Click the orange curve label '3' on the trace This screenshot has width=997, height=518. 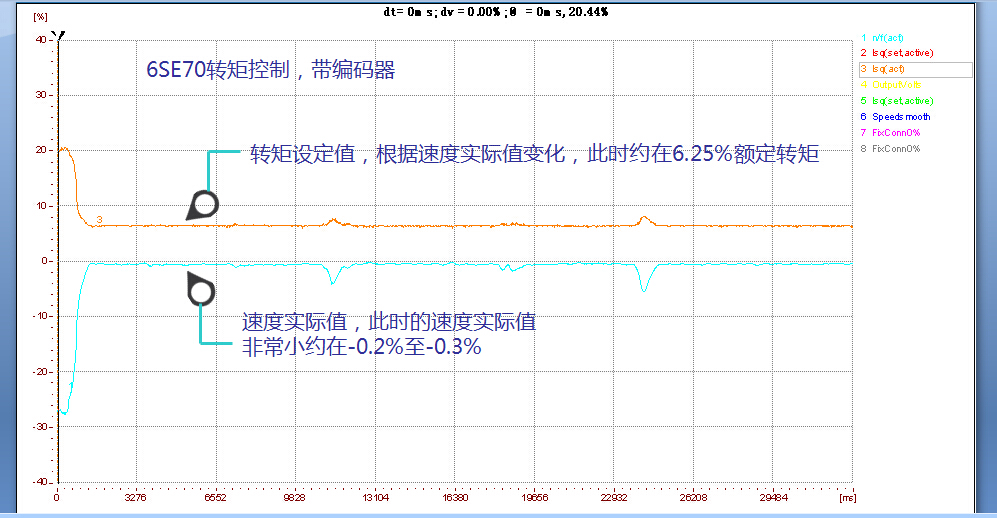[99, 219]
